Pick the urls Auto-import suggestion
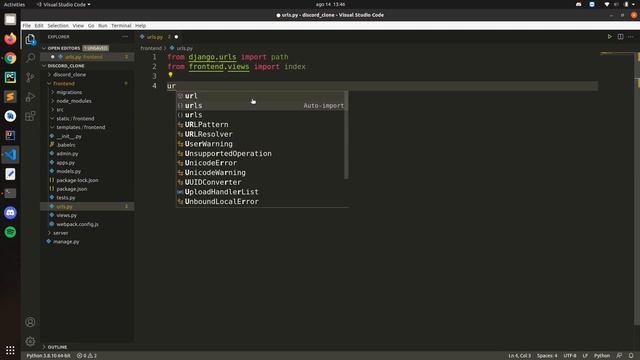Viewport: 640px width, 360px height. point(260,106)
